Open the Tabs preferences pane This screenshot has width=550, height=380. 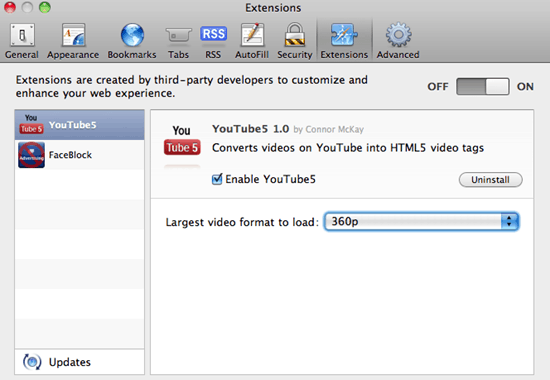(x=178, y=41)
